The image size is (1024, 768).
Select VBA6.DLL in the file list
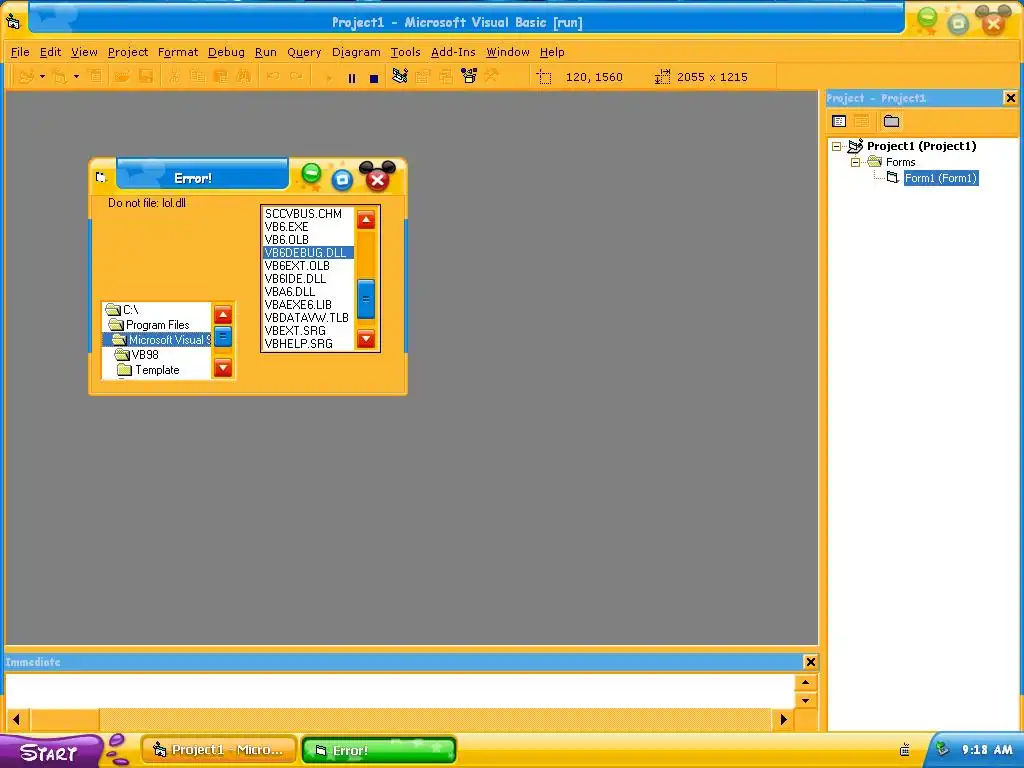pyautogui.click(x=308, y=292)
